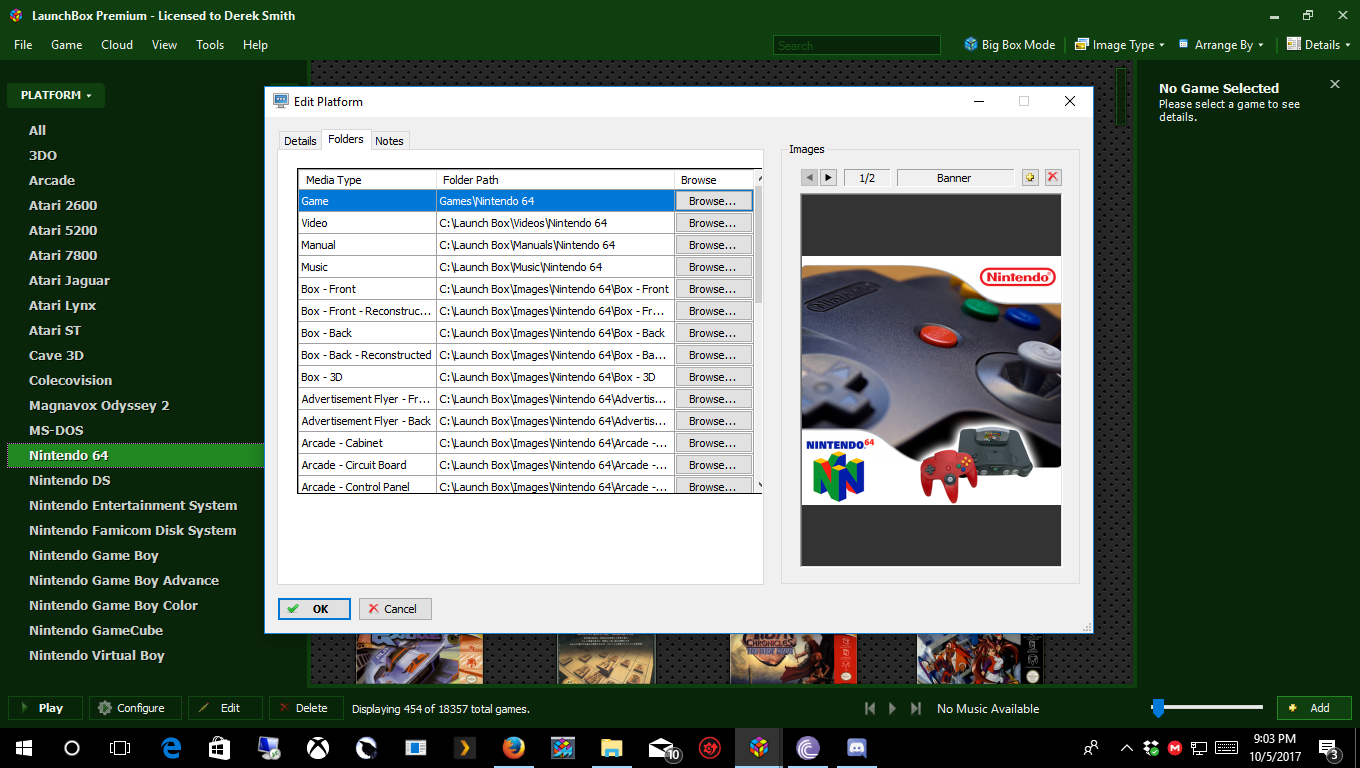Image resolution: width=1360 pixels, height=768 pixels.
Task: Open Cortana search circle on taskbar
Action: click(x=72, y=748)
